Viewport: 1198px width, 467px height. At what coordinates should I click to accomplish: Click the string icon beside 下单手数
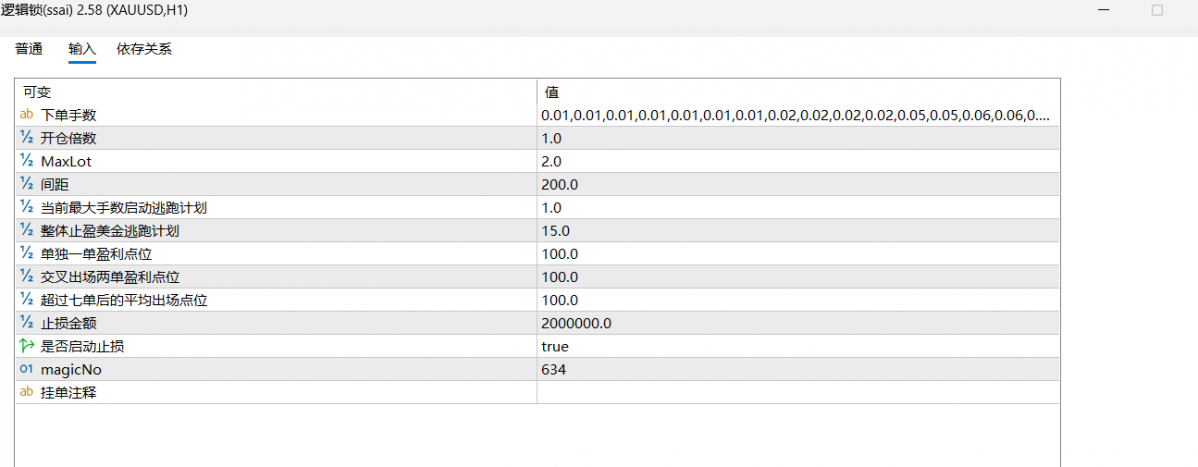click(26, 115)
